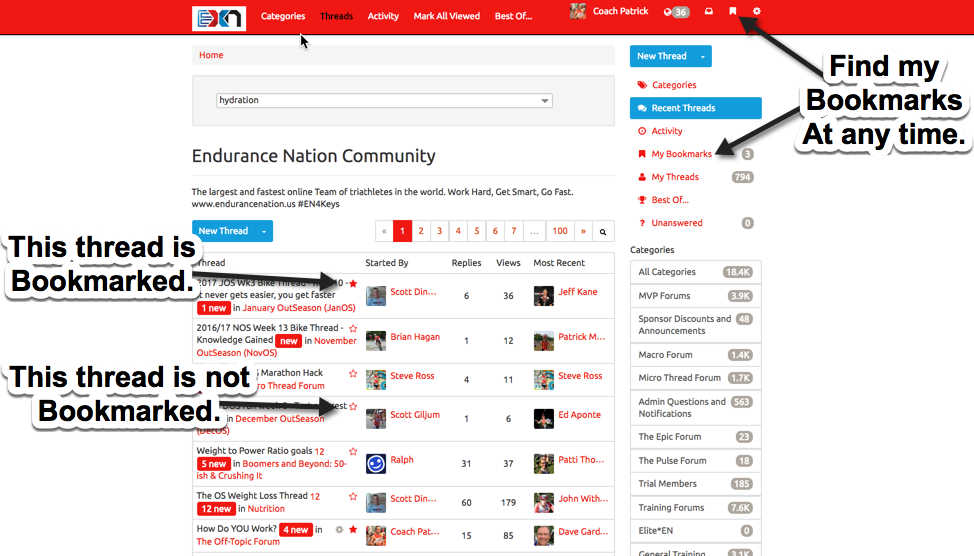Open sidebar Categories link
Screen dimensions: 974x556
click(x=673, y=85)
